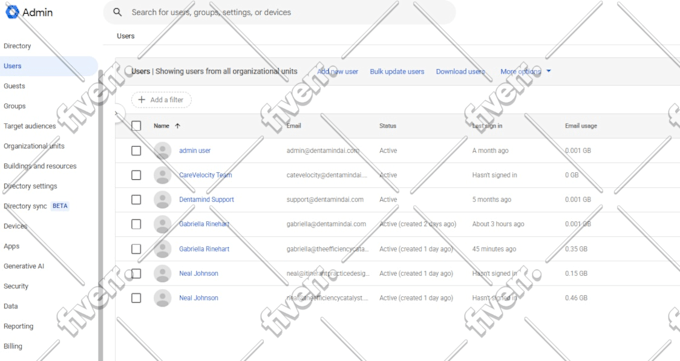Open Organizational units in the sidebar
Image resolution: width=680 pixels, height=361 pixels.
point(34,146)
